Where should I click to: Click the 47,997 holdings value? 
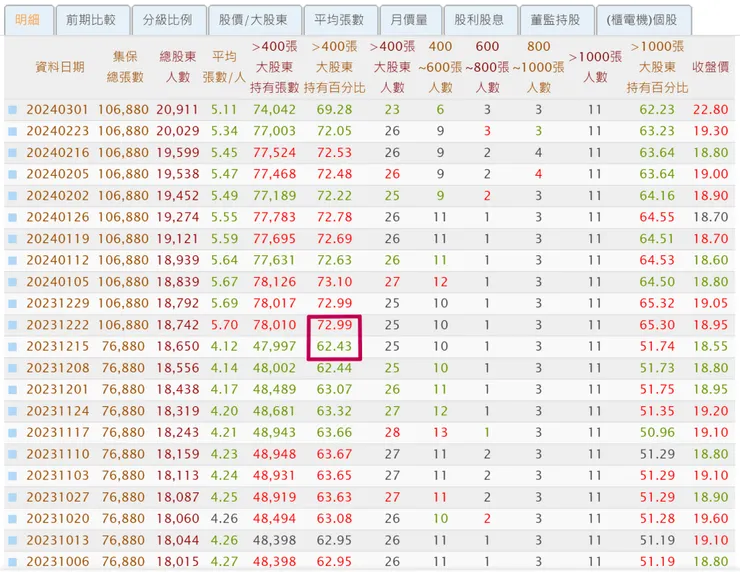(x=274, y=347)
